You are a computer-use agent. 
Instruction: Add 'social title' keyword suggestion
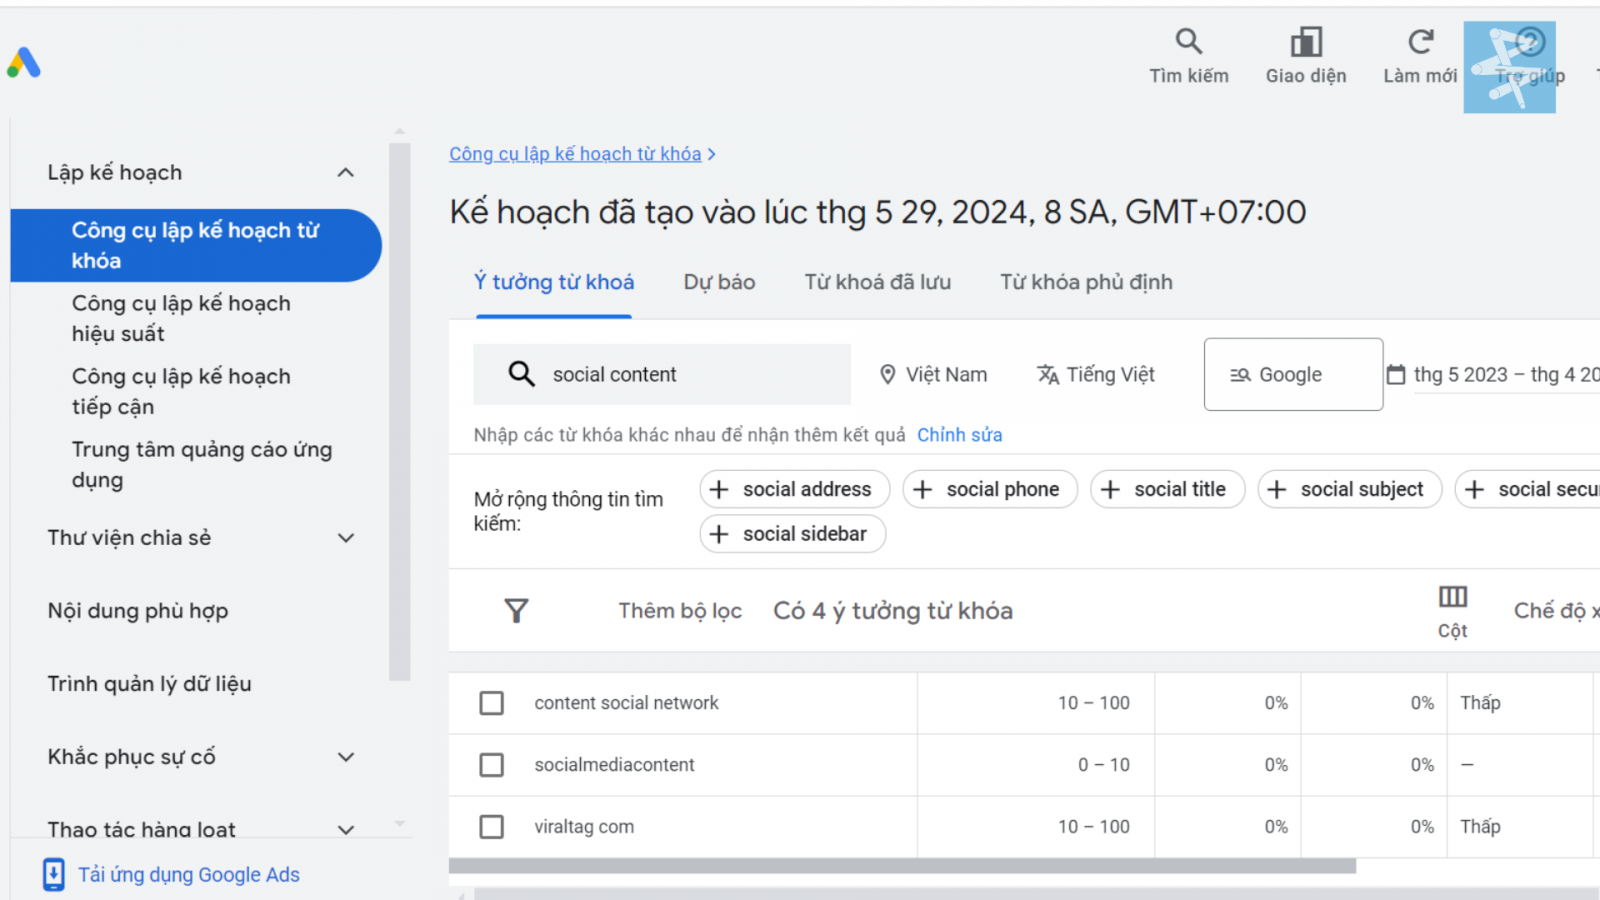(1167, 489)
